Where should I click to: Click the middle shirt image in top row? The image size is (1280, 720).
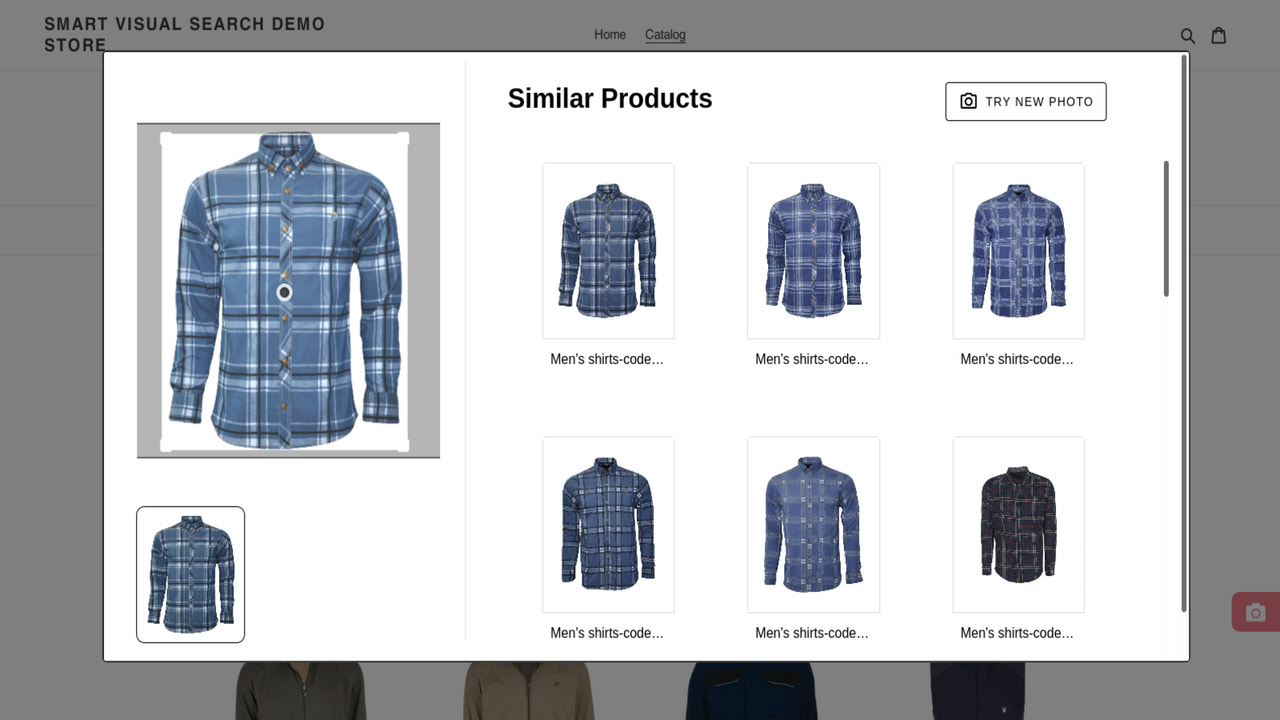[813, 250]
